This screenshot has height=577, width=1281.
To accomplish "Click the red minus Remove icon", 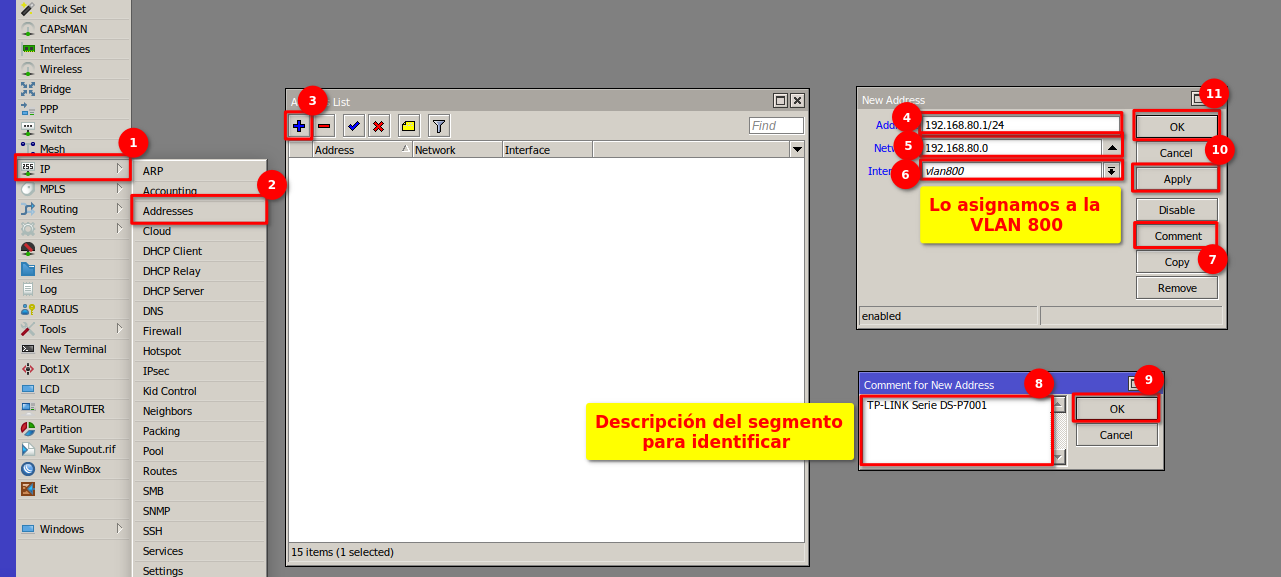I will tap(324, 126).
